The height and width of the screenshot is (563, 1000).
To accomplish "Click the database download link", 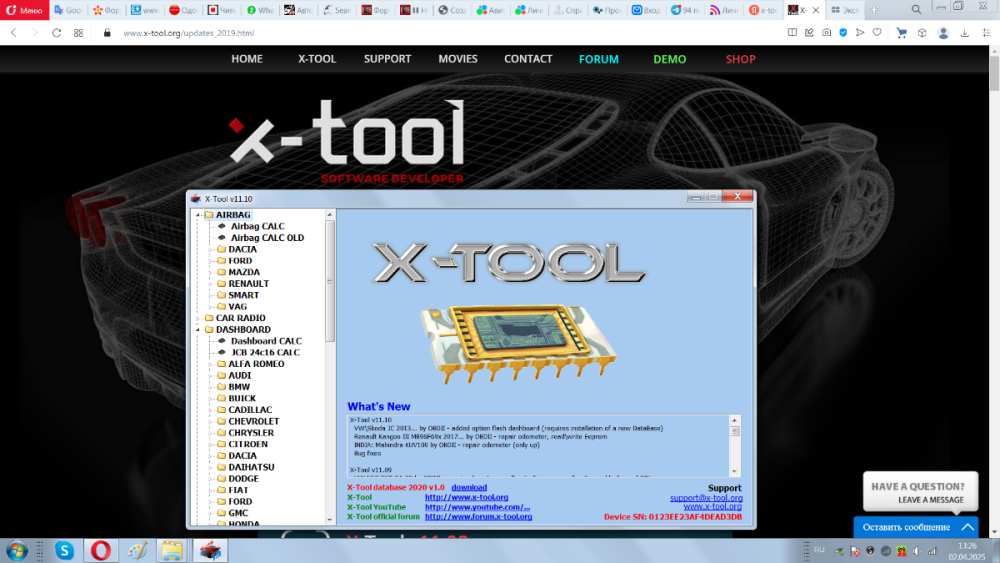I will click(x=469, y=487).
